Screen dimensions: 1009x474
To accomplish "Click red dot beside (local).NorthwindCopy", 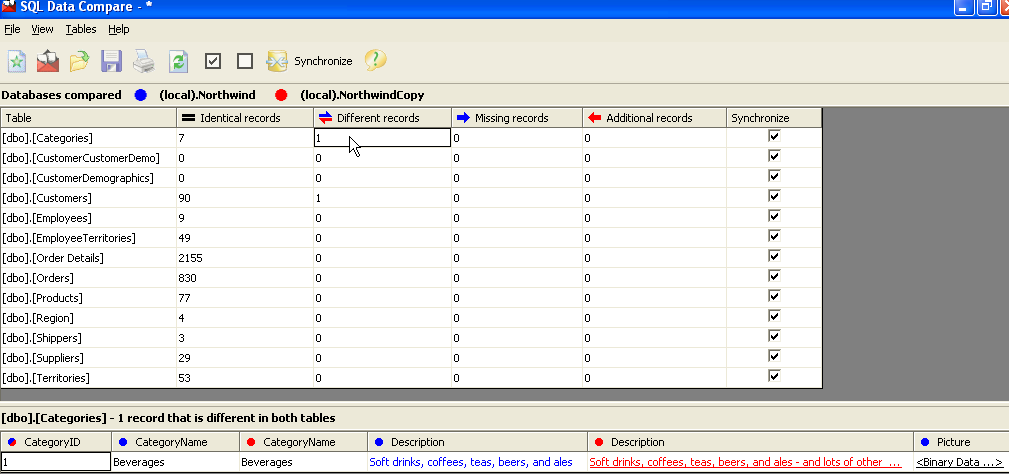I will tap(281, 95).
